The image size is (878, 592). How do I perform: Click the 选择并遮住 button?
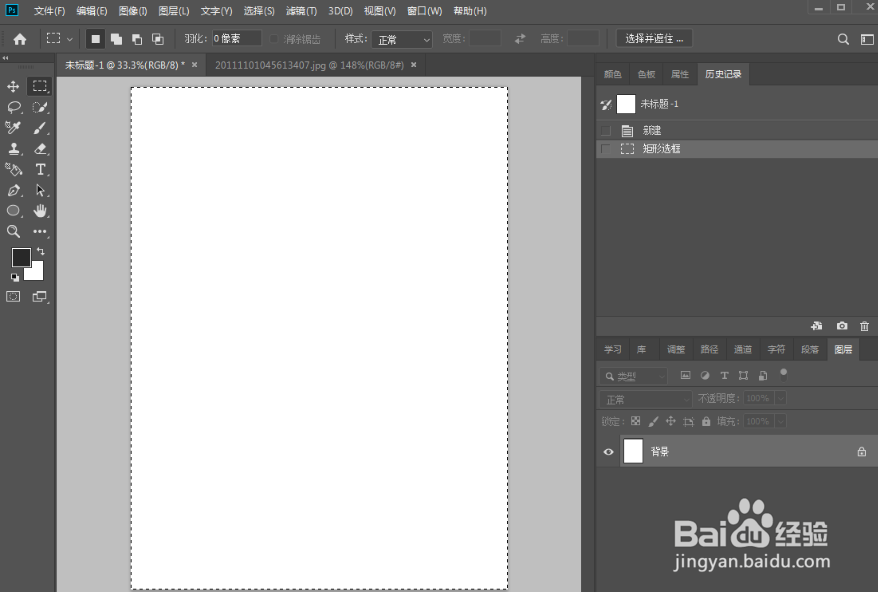click(x=654, y=39)
